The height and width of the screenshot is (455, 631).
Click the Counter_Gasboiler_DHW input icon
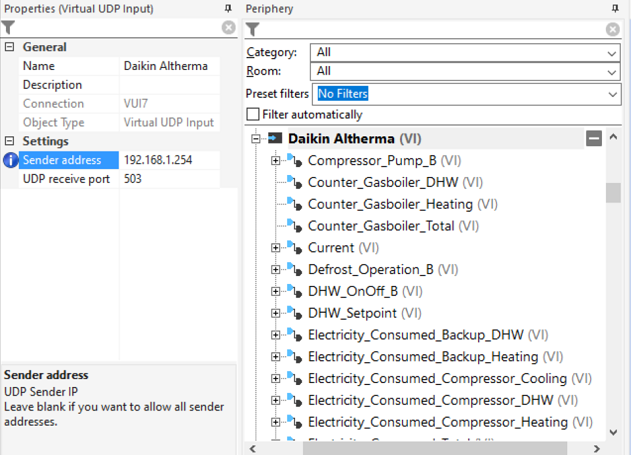295,181
